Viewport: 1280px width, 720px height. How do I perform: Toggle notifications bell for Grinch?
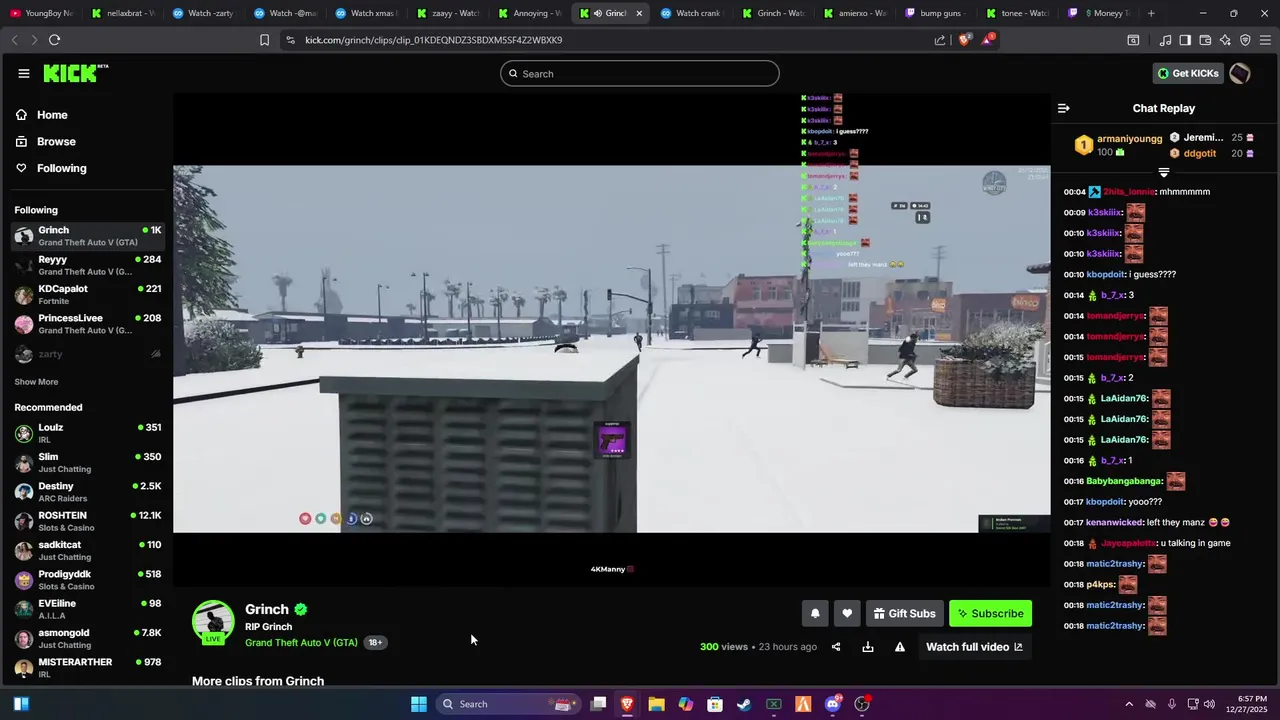pyautogui.click(x=815, y=613)
